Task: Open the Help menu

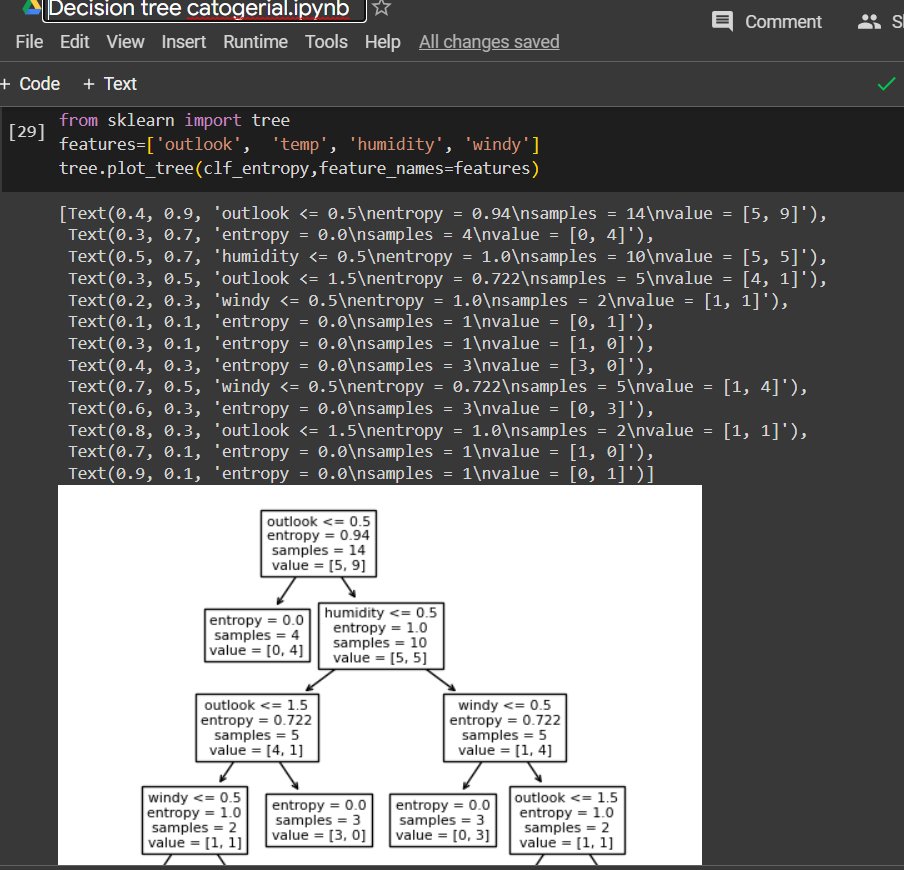Action: tap(382, 42)
